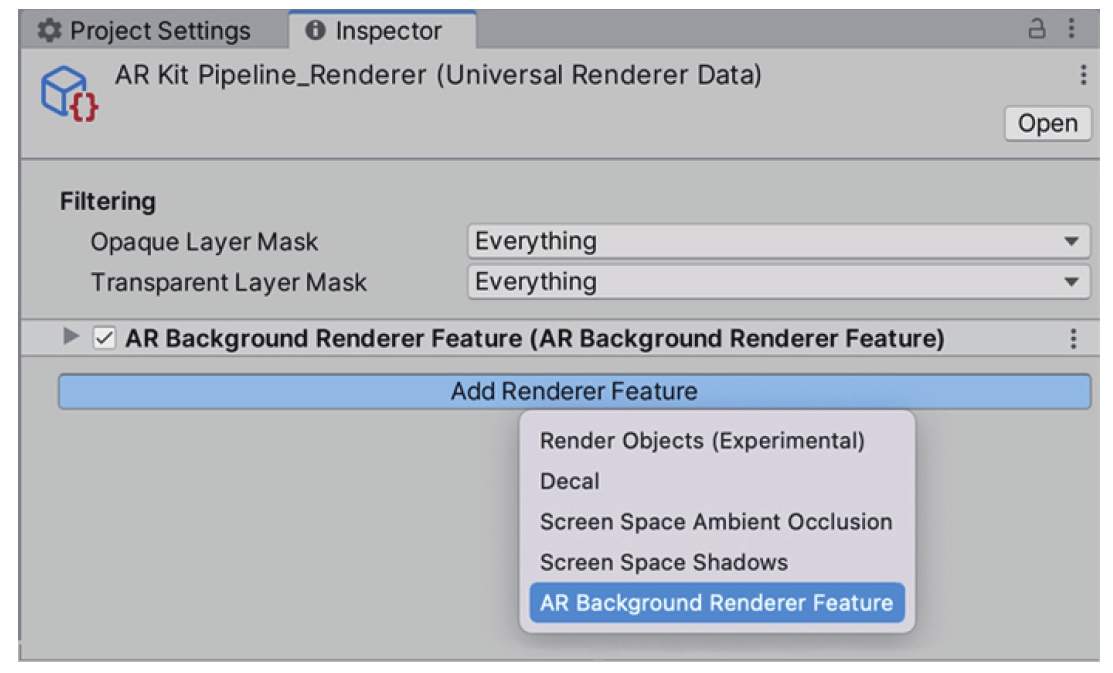Screen dimensions: 1113x673
Task: Click the Inspector info icon
Action: (314, 31)
